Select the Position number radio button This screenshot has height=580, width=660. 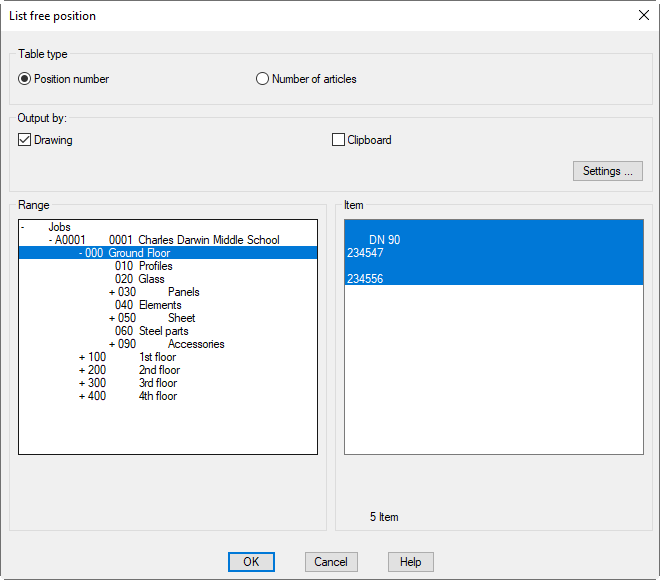click(x=25, y=79)
